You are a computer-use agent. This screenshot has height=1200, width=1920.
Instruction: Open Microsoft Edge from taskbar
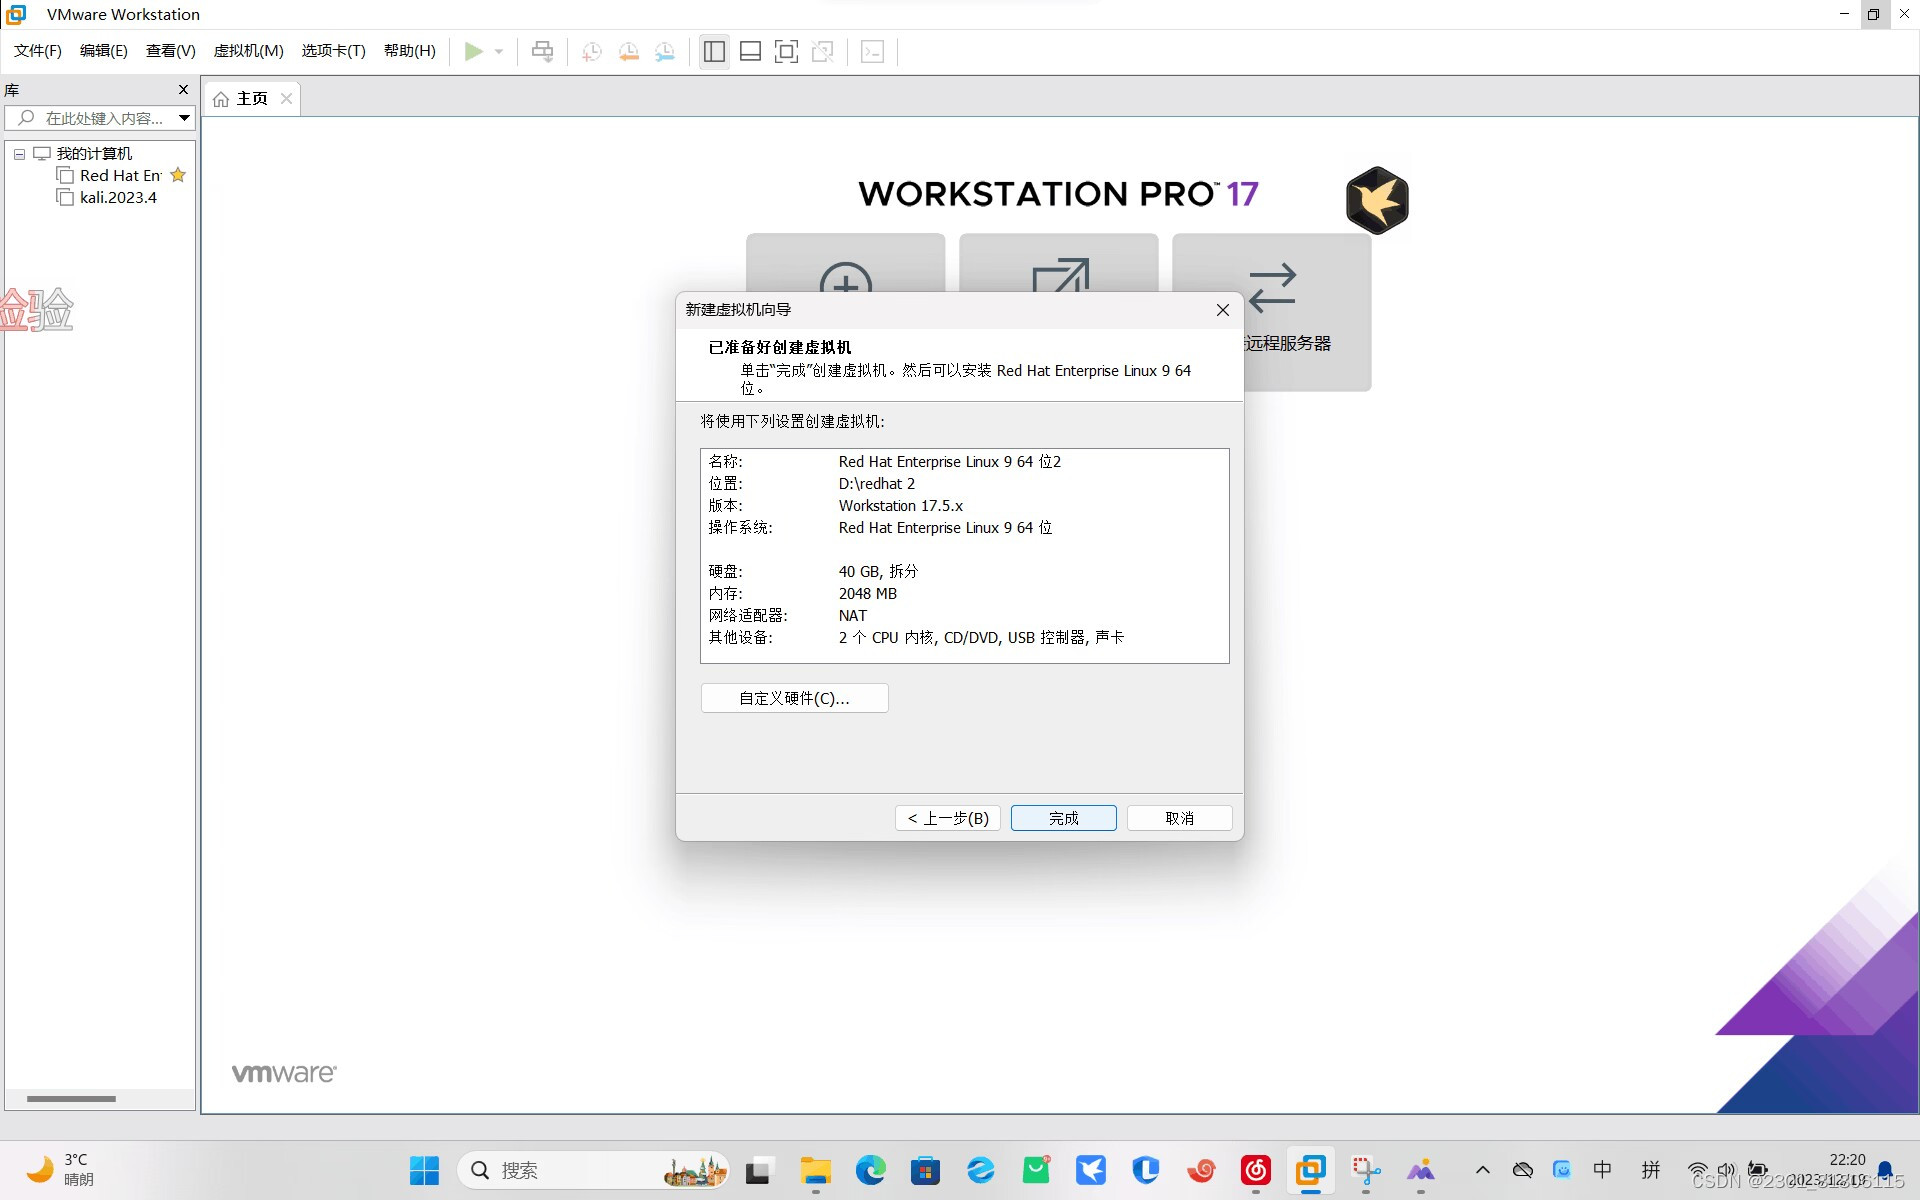[x=870, y=1170]
